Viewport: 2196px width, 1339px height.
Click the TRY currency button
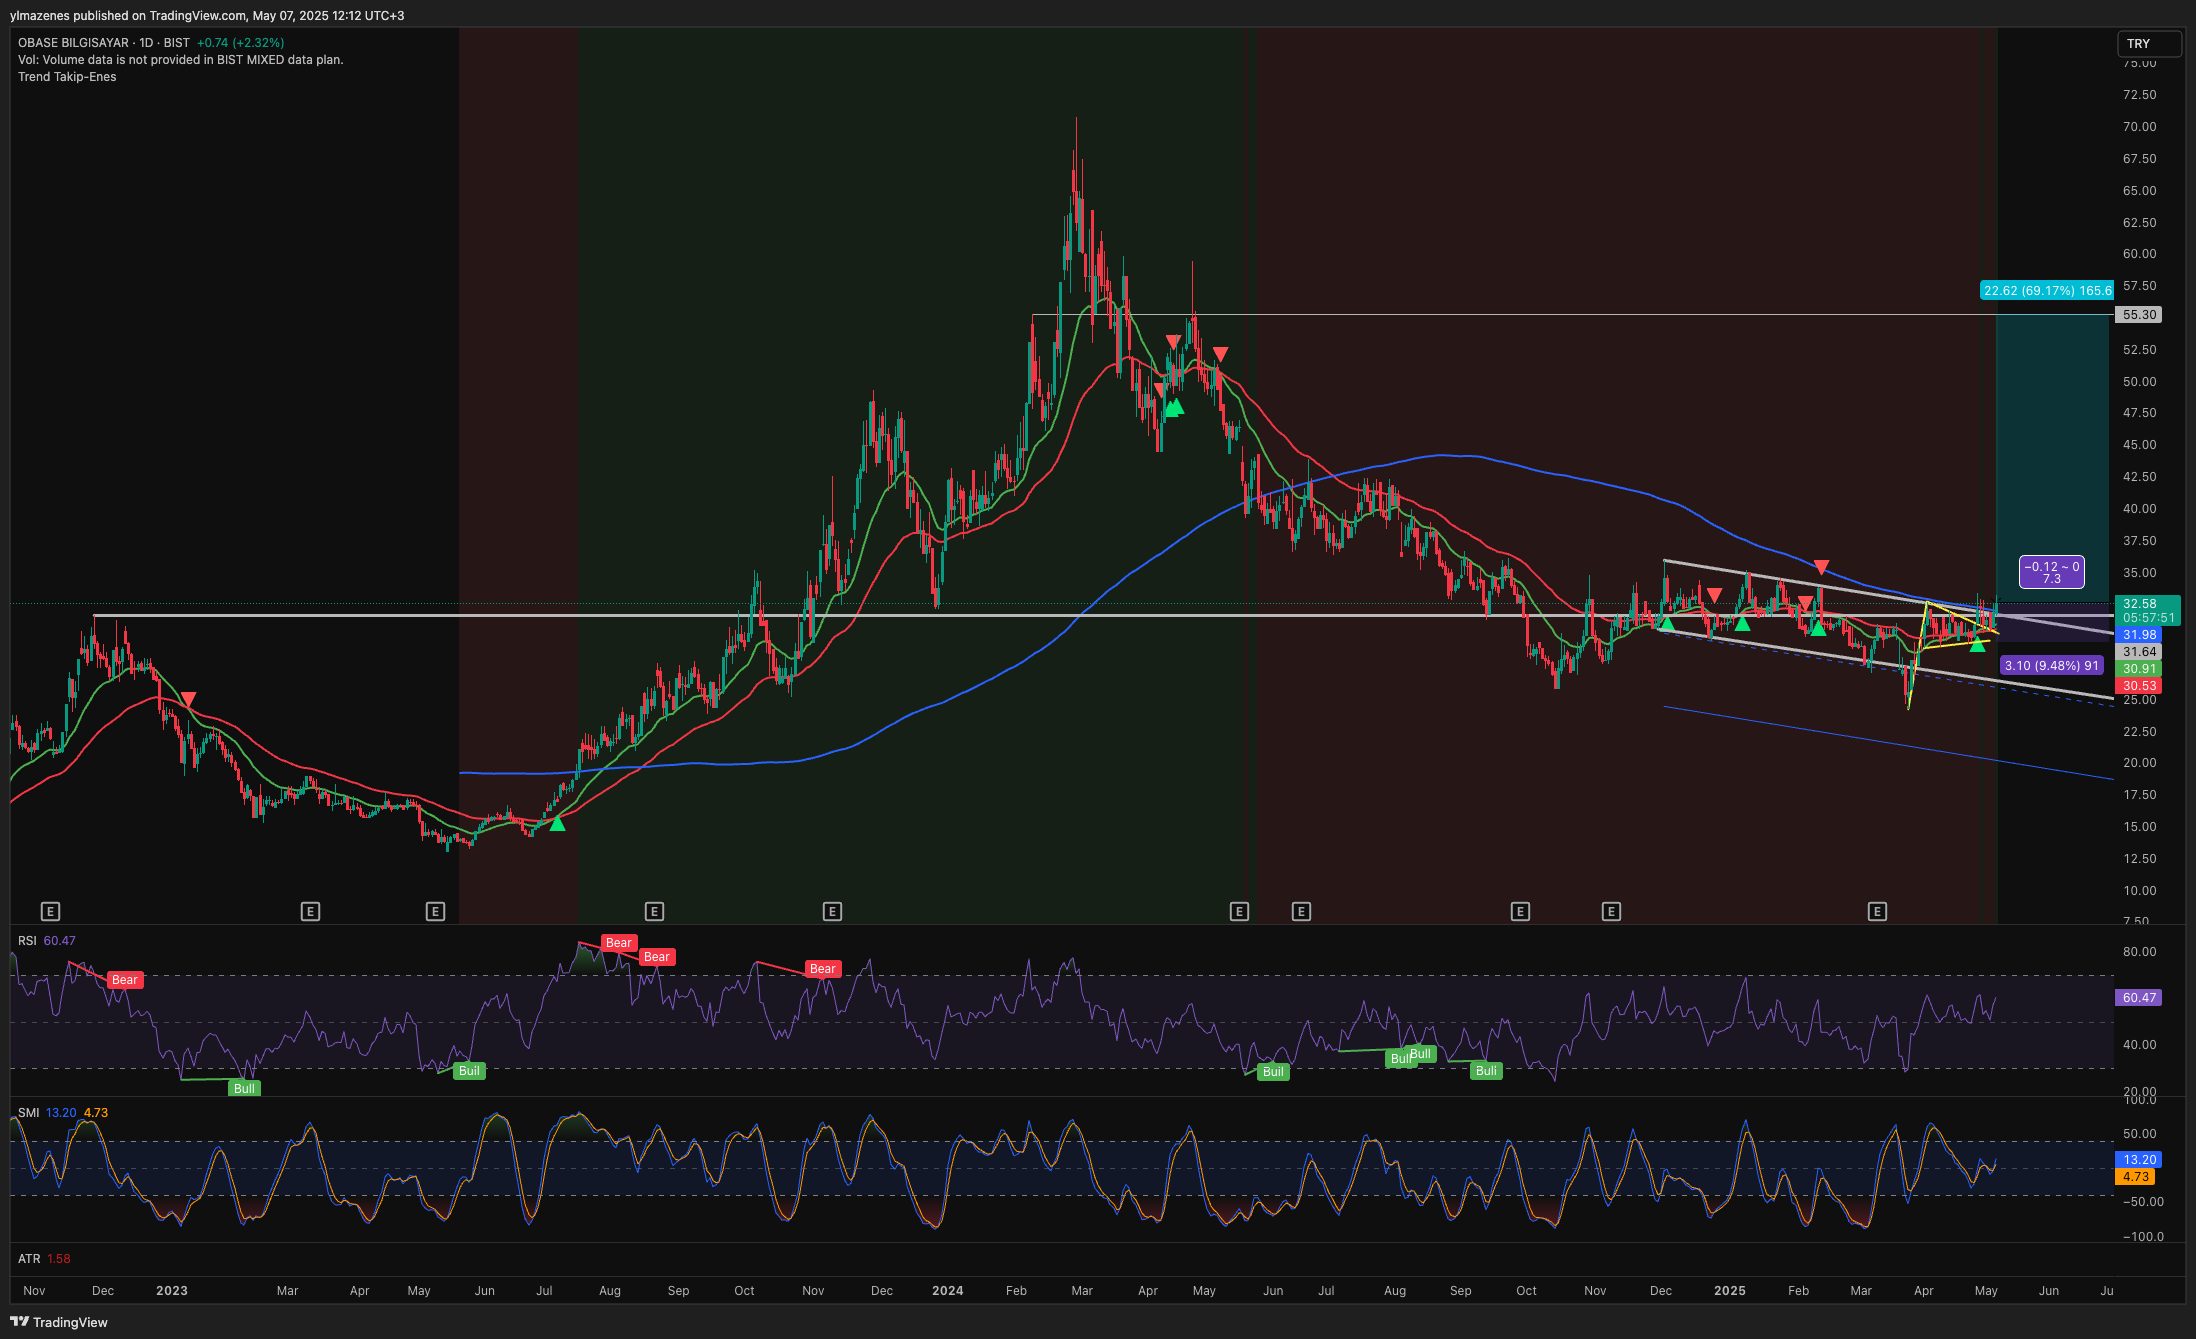pos(2149,44)
